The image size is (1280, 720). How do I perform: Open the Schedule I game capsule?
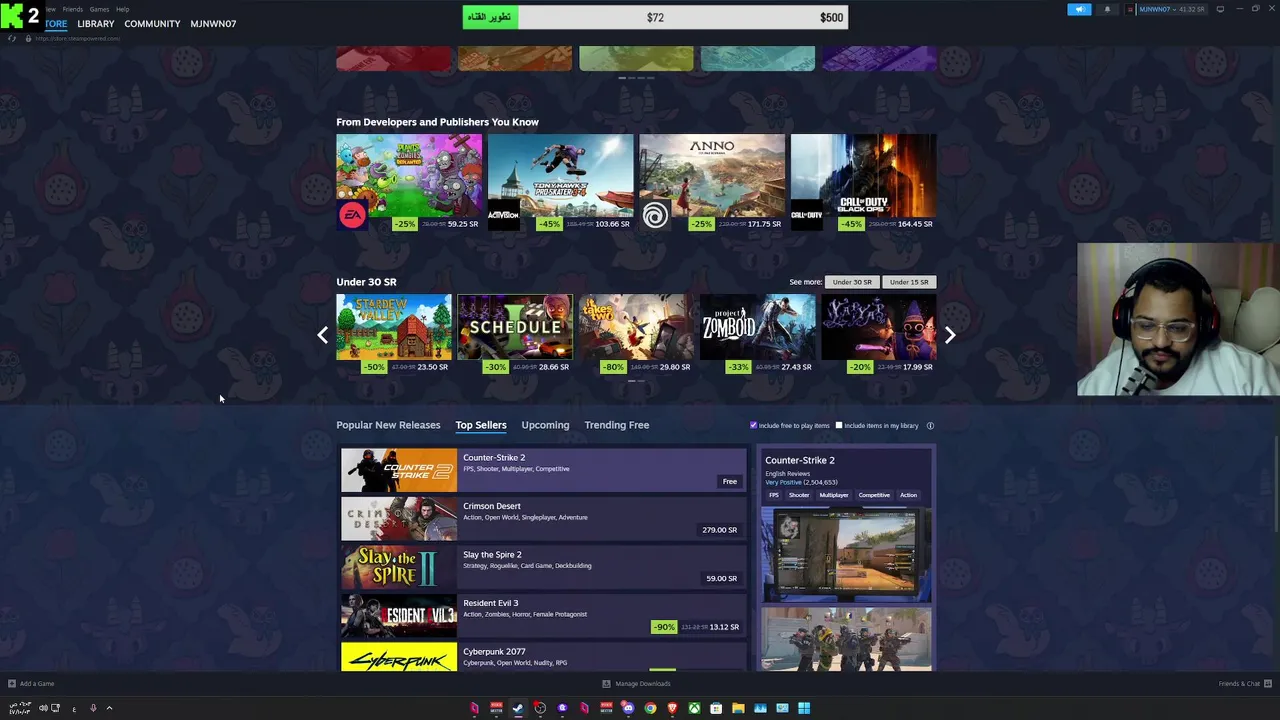click(515, 334)
